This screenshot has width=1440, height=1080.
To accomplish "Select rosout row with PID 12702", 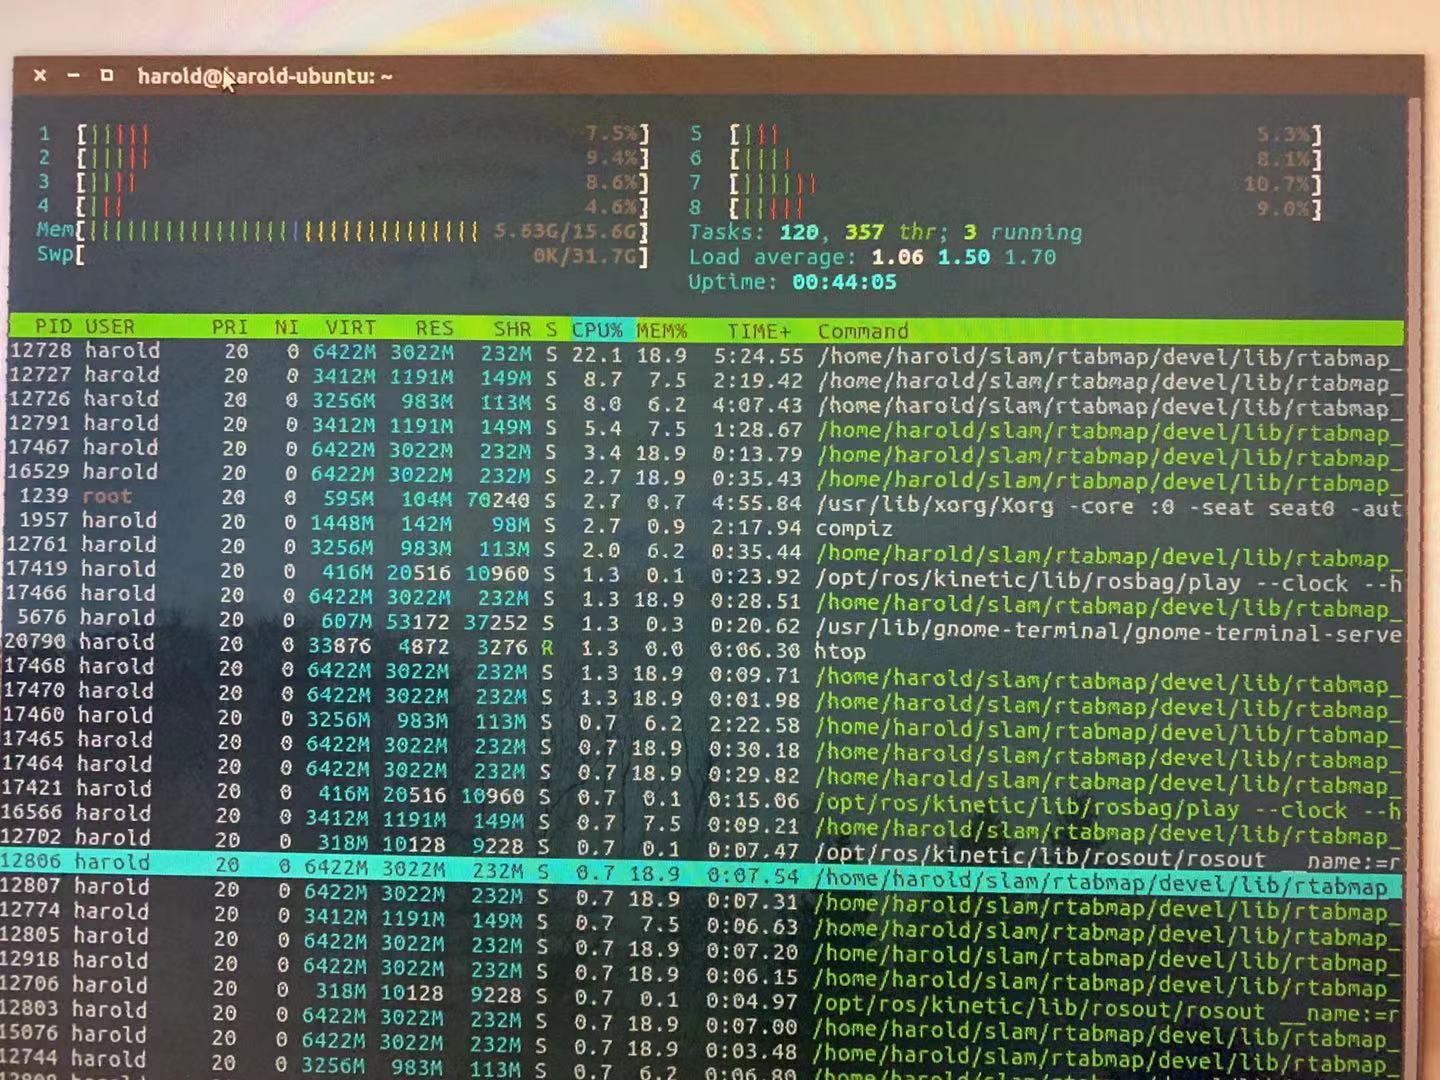I will point(703,845).
